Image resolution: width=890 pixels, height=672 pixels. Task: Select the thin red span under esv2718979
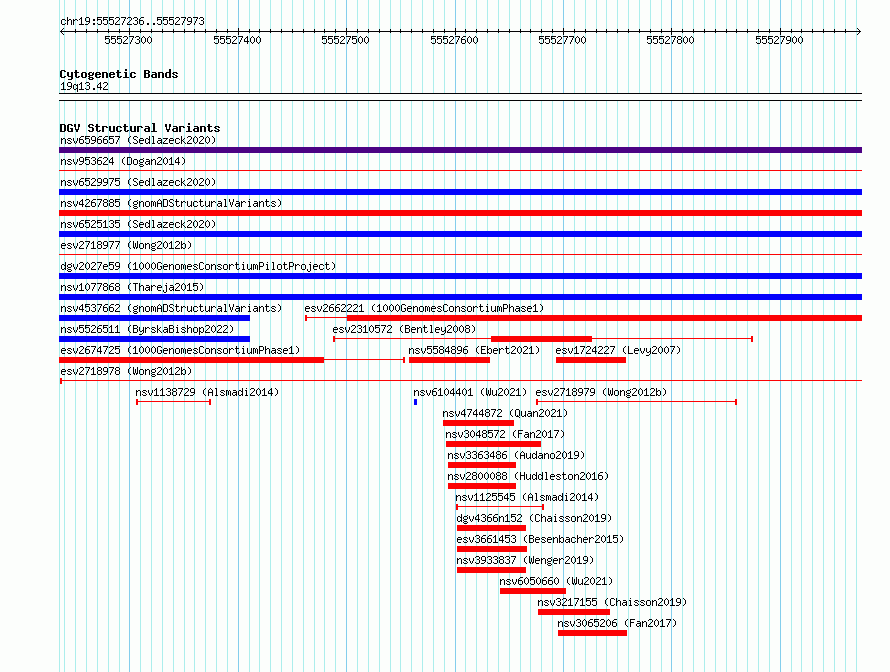pos(636,402)
